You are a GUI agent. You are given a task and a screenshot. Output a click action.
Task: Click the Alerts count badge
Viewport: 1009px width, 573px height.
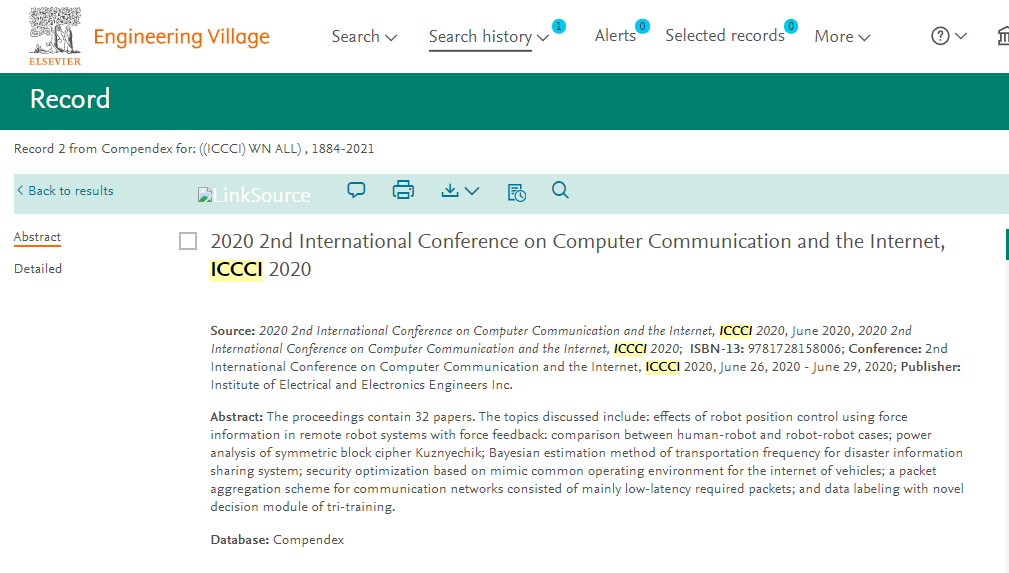642,26
